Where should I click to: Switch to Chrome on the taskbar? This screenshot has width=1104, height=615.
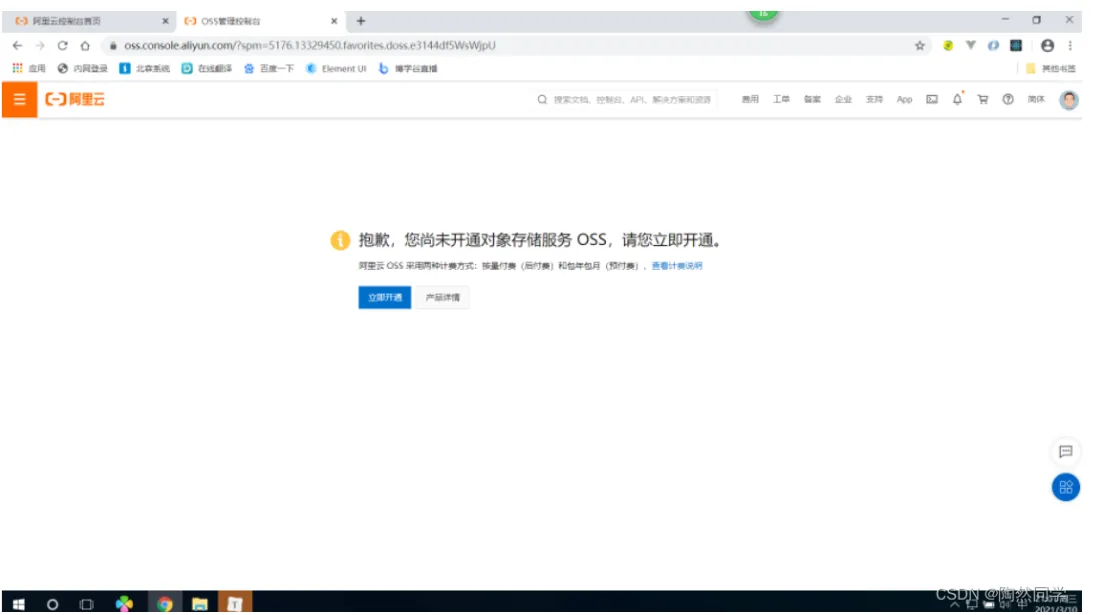[x=165, y=604]
